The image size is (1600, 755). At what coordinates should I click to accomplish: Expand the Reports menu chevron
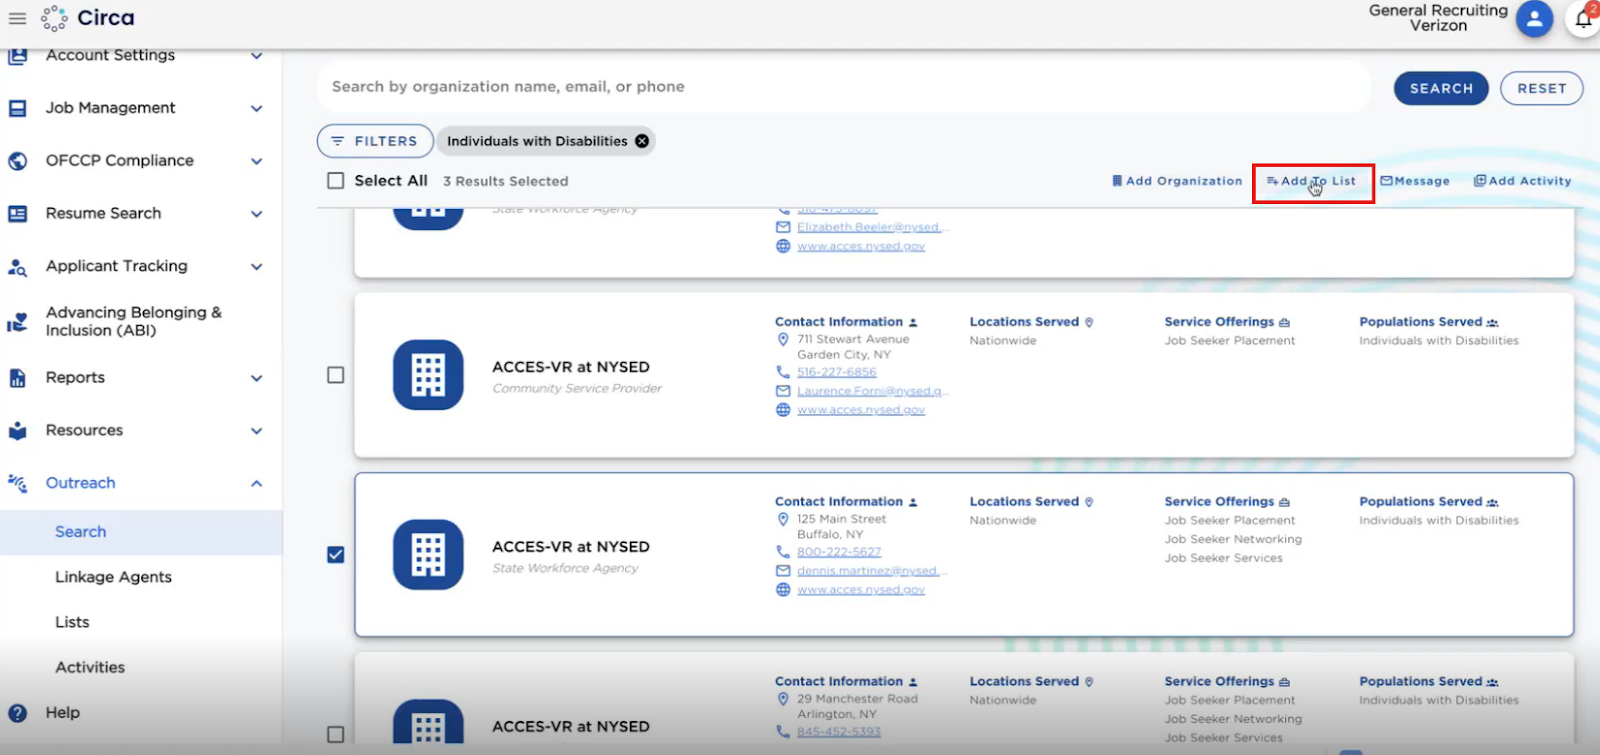pyautogui.click(x=257, y=378)
